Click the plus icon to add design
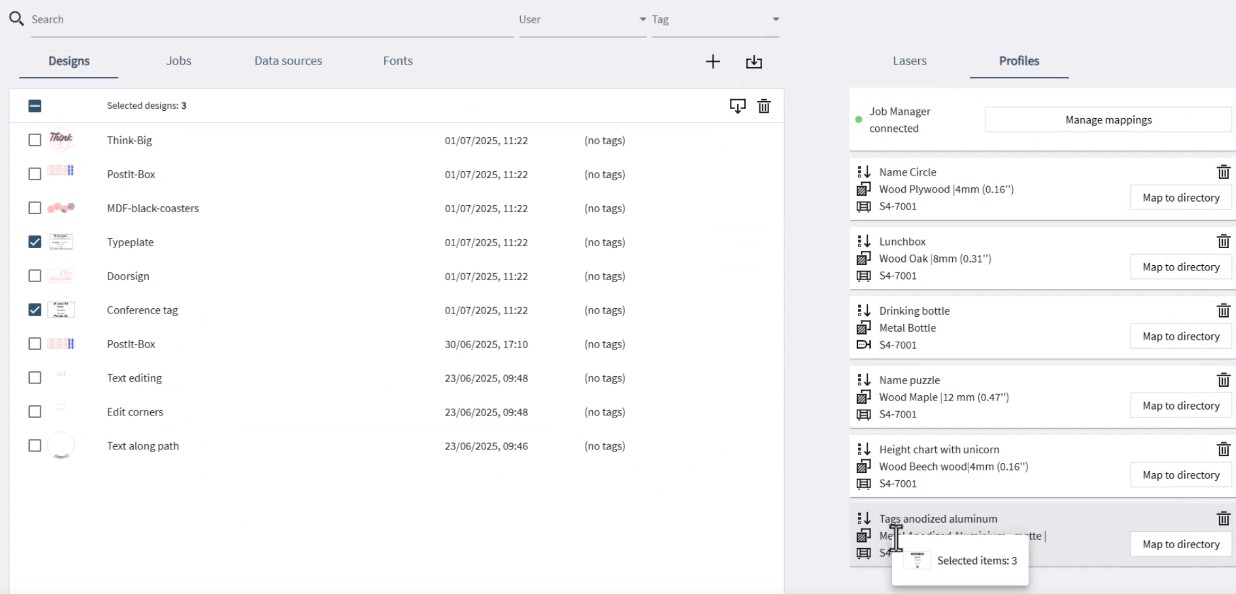 (x=713, y=62)
